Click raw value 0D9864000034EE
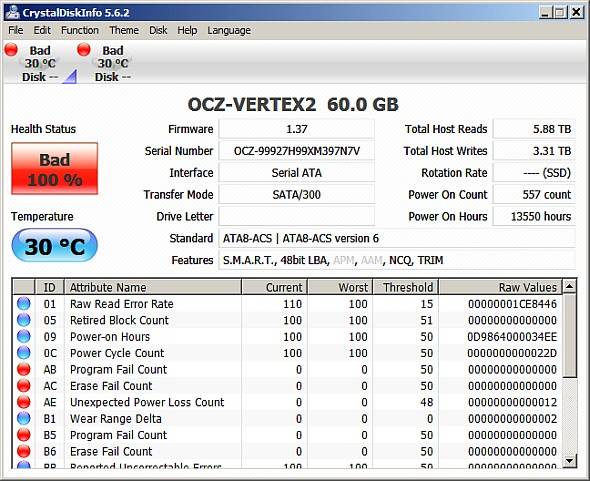590x481 pixels. 512,336
